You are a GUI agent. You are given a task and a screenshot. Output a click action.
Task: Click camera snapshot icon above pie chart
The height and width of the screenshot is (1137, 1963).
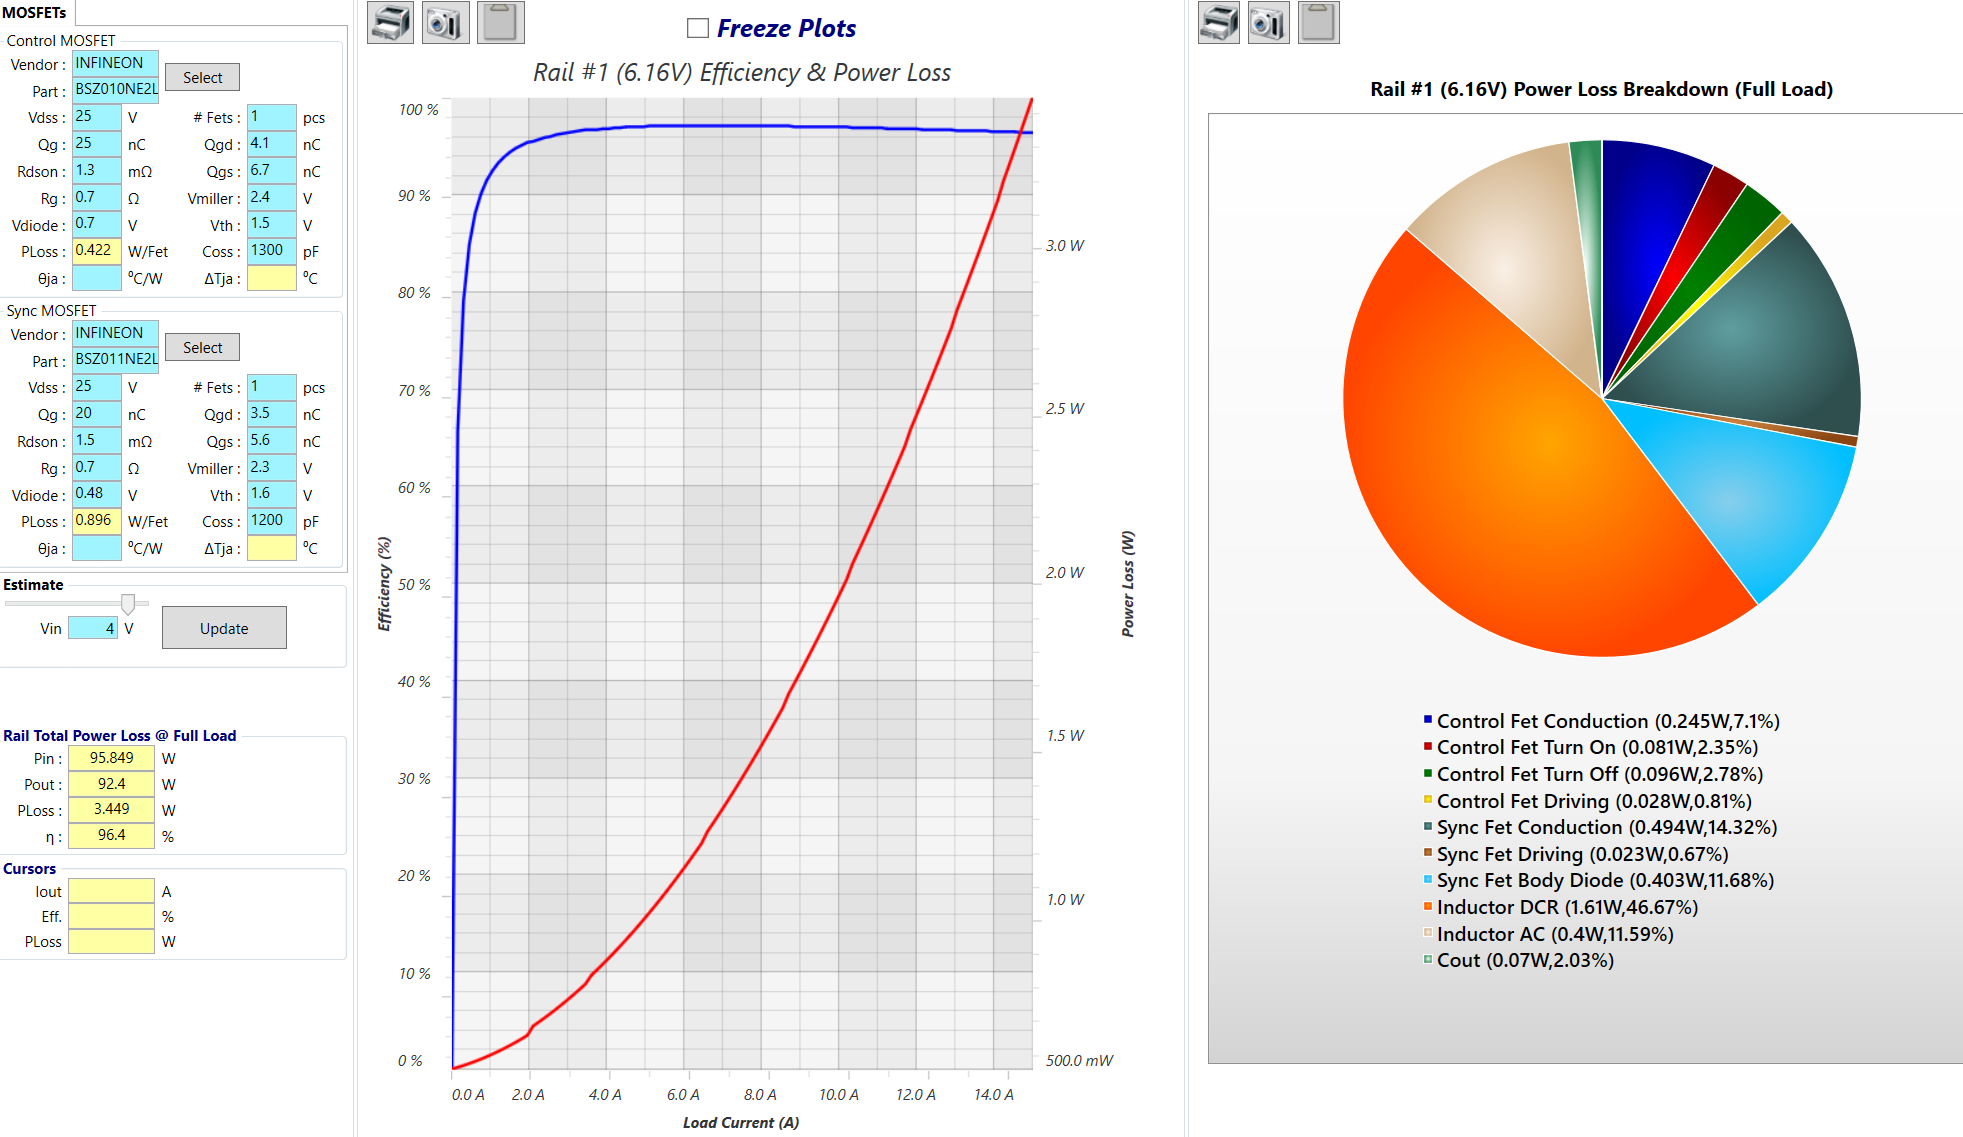pos(1268,22)
